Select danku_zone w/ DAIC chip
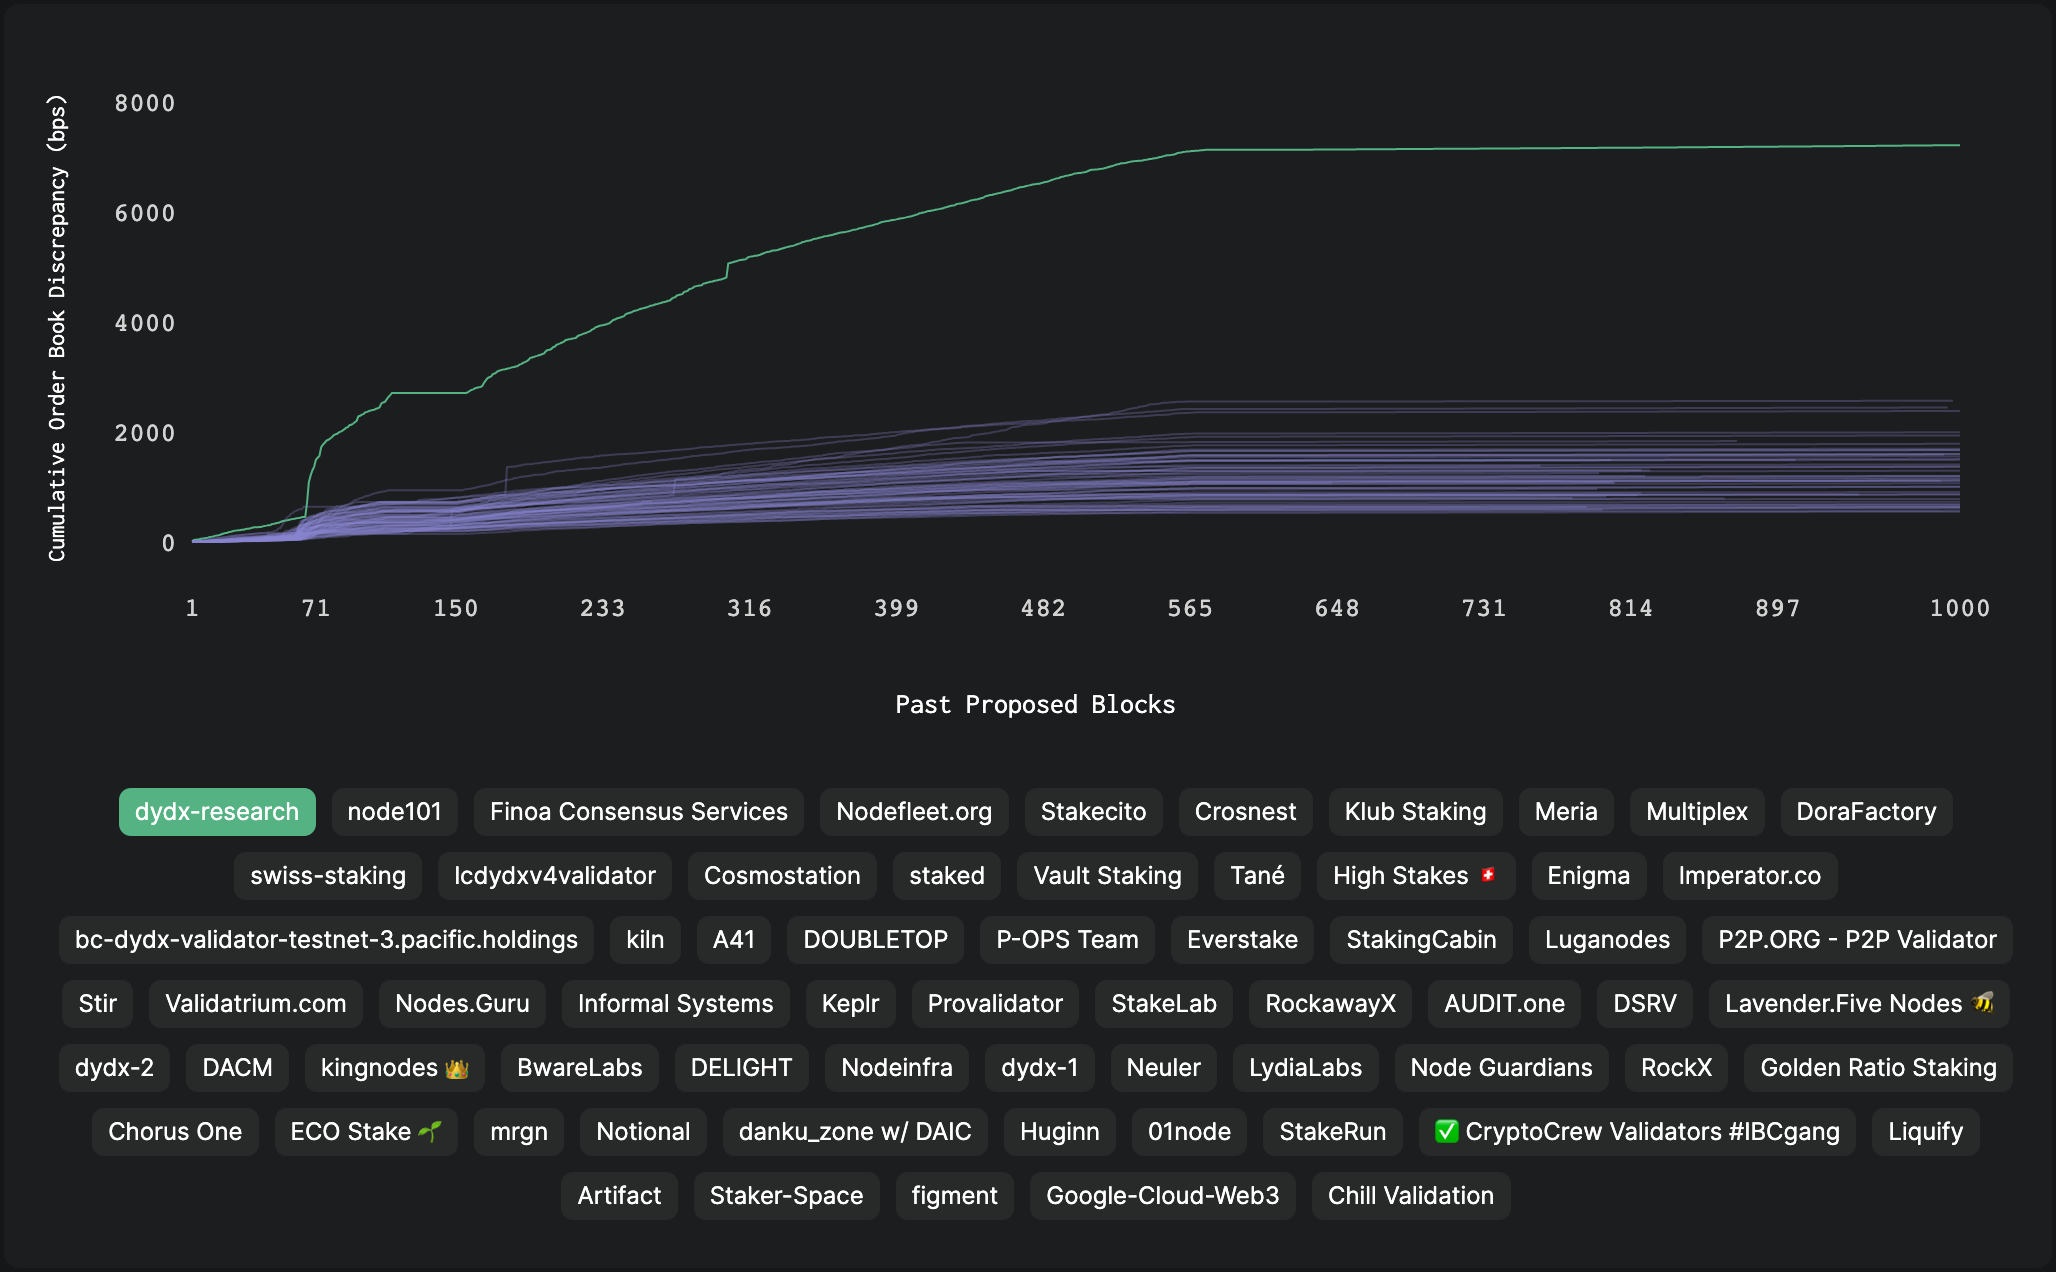Viewport: 2056px width, 1272px height. tap(855, 1131)
